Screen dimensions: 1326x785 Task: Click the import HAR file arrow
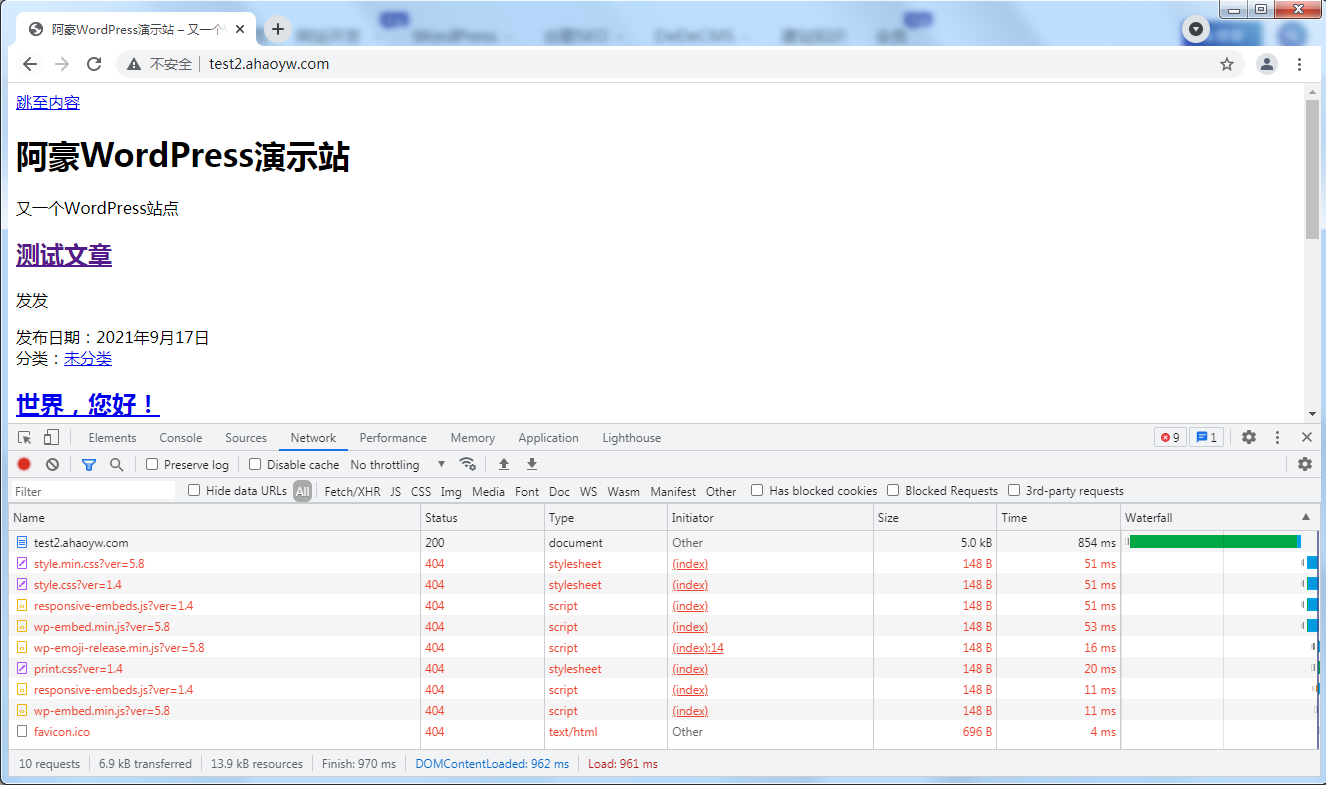[504, 464]
